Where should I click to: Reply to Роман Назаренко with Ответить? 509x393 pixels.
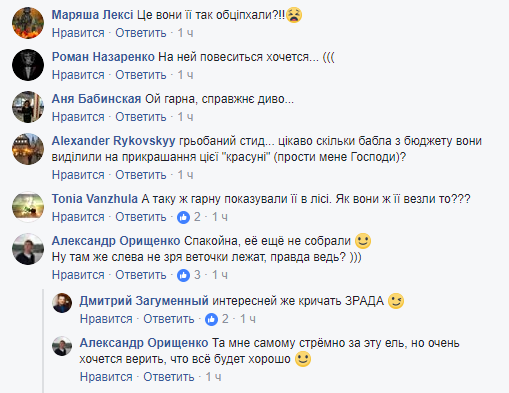141,75
